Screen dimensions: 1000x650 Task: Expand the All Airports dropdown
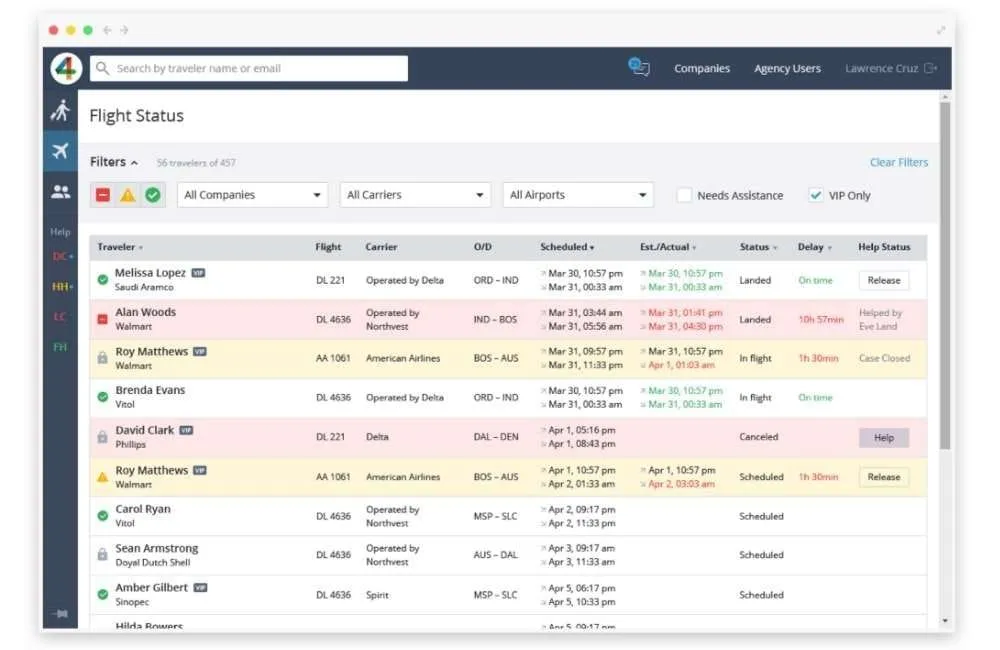[x=578, y=195]
